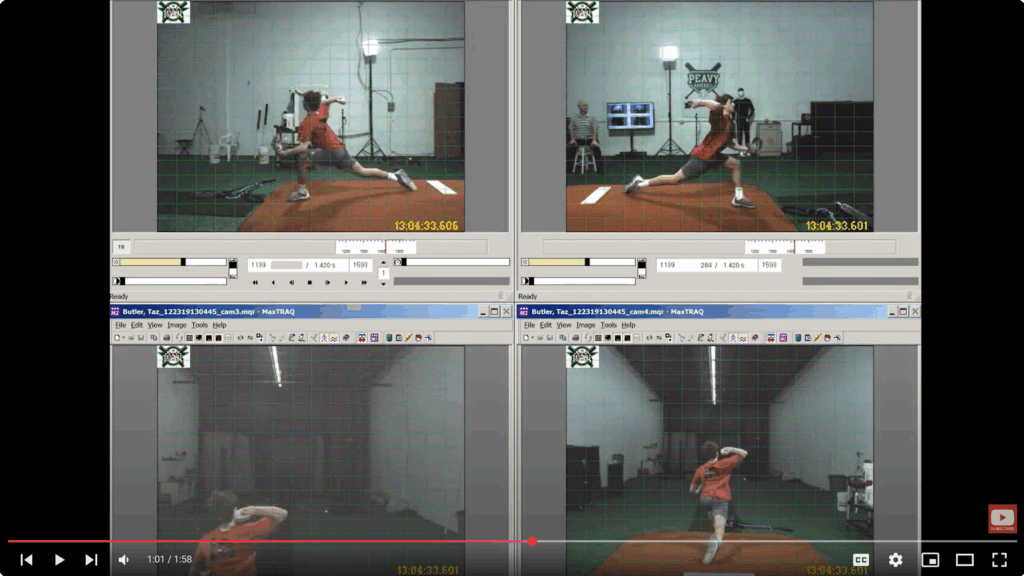Toggle theater mode
This screenshot has width=1024, height=576.
coord(964,560)
